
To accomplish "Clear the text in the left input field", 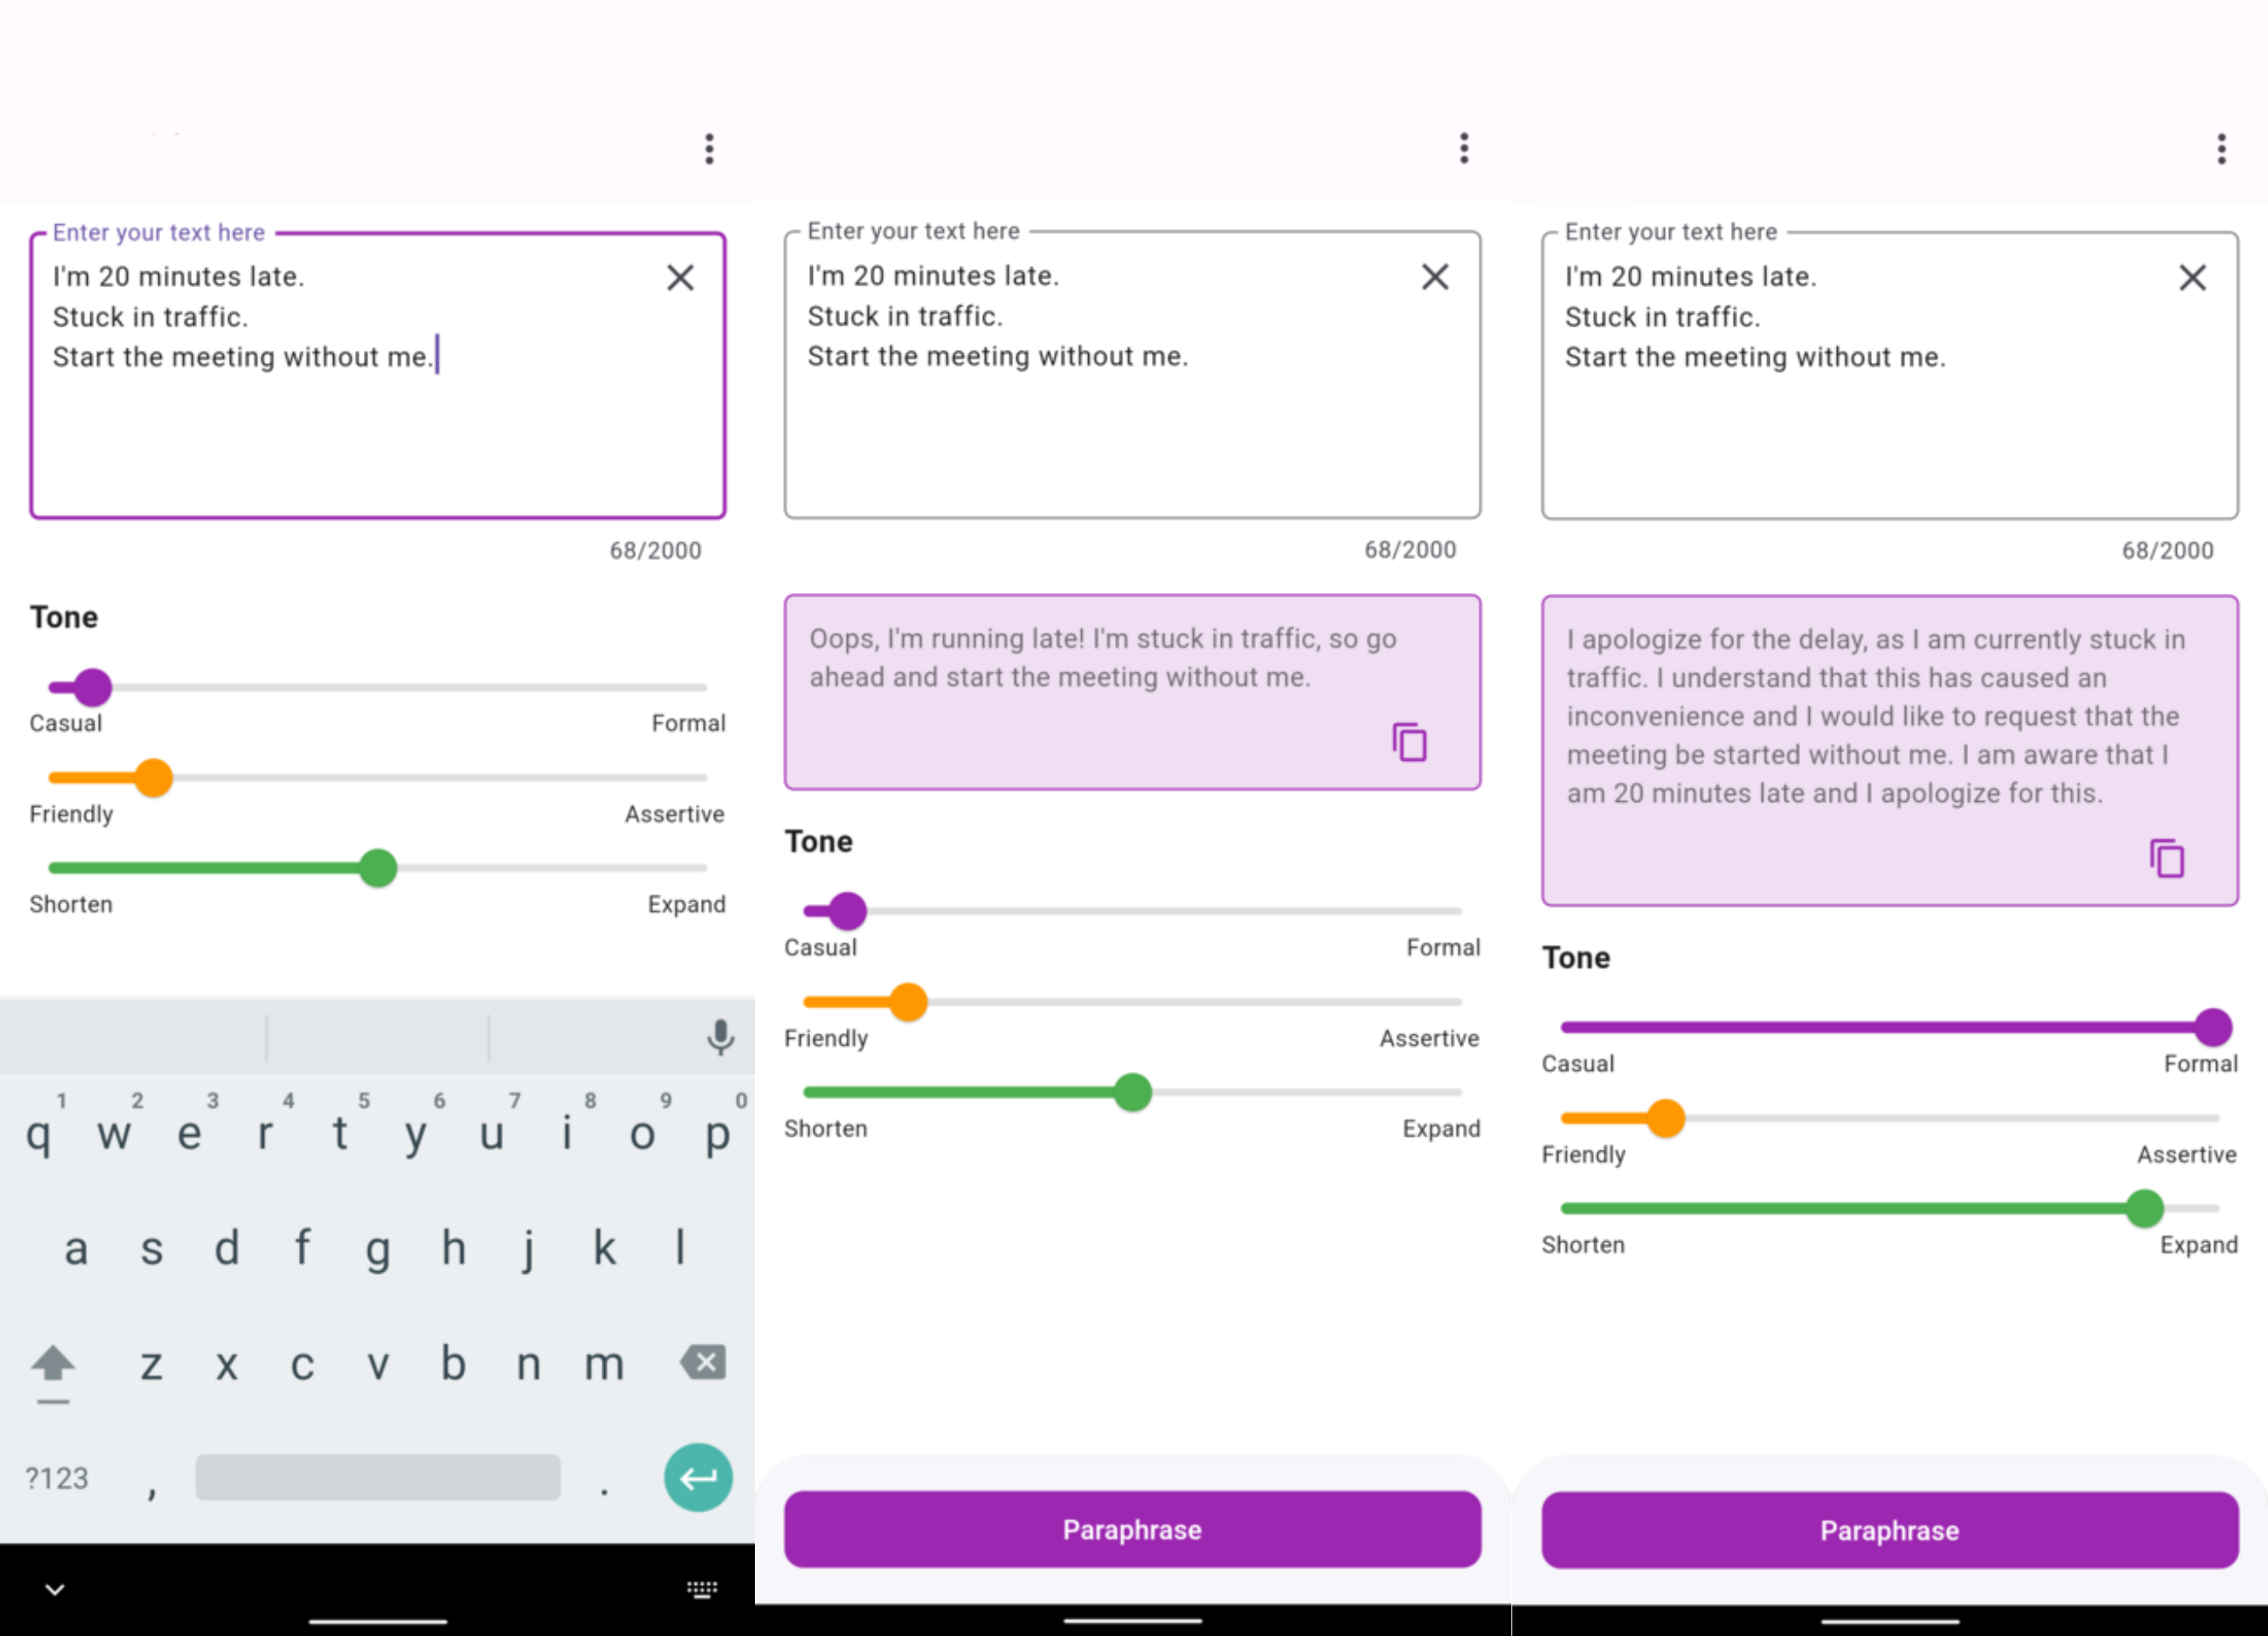I will [x=680, y=277].
